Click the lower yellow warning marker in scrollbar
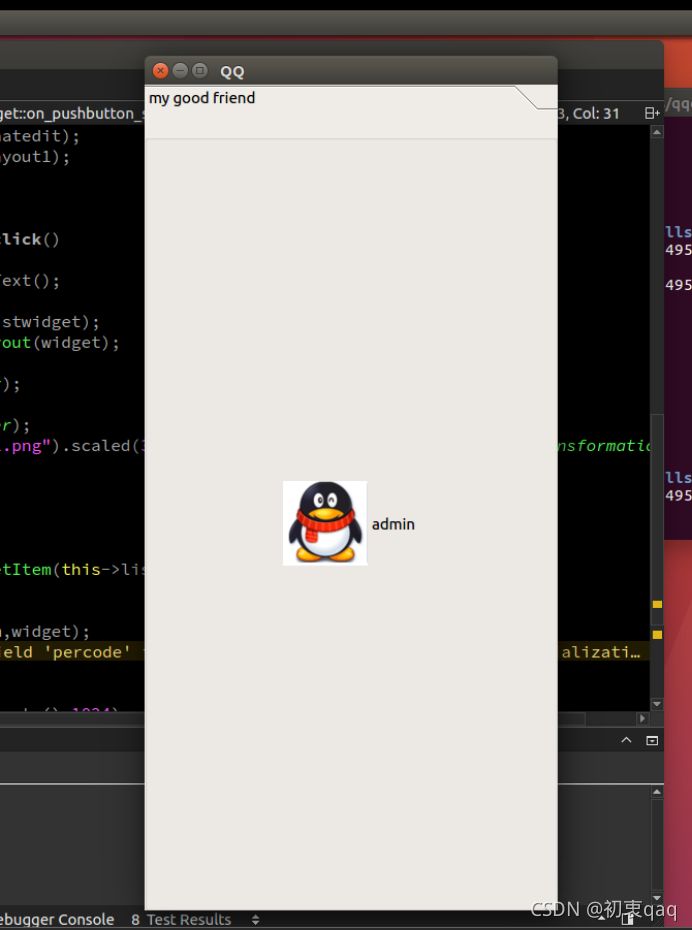 coord(657,635)
